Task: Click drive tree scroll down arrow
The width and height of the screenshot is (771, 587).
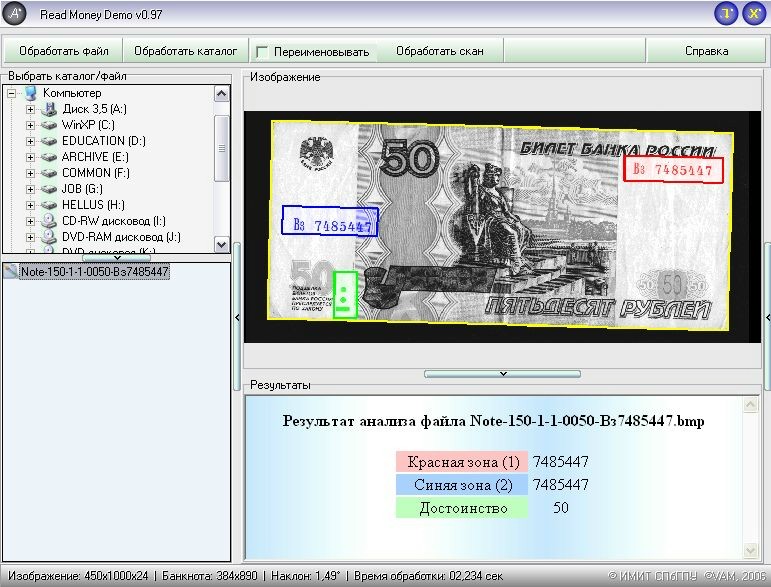Action: point(222,244)
